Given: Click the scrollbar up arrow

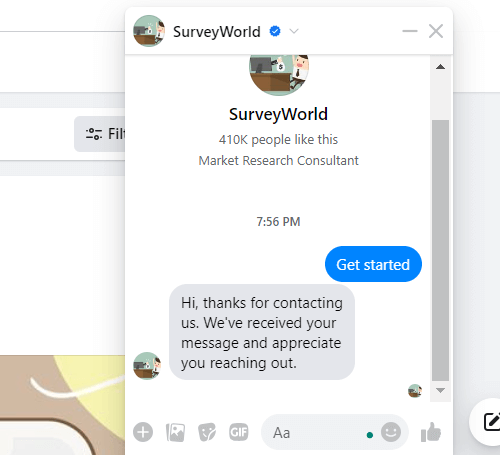Looking at the screenshot, I should (x=440, y=67).
